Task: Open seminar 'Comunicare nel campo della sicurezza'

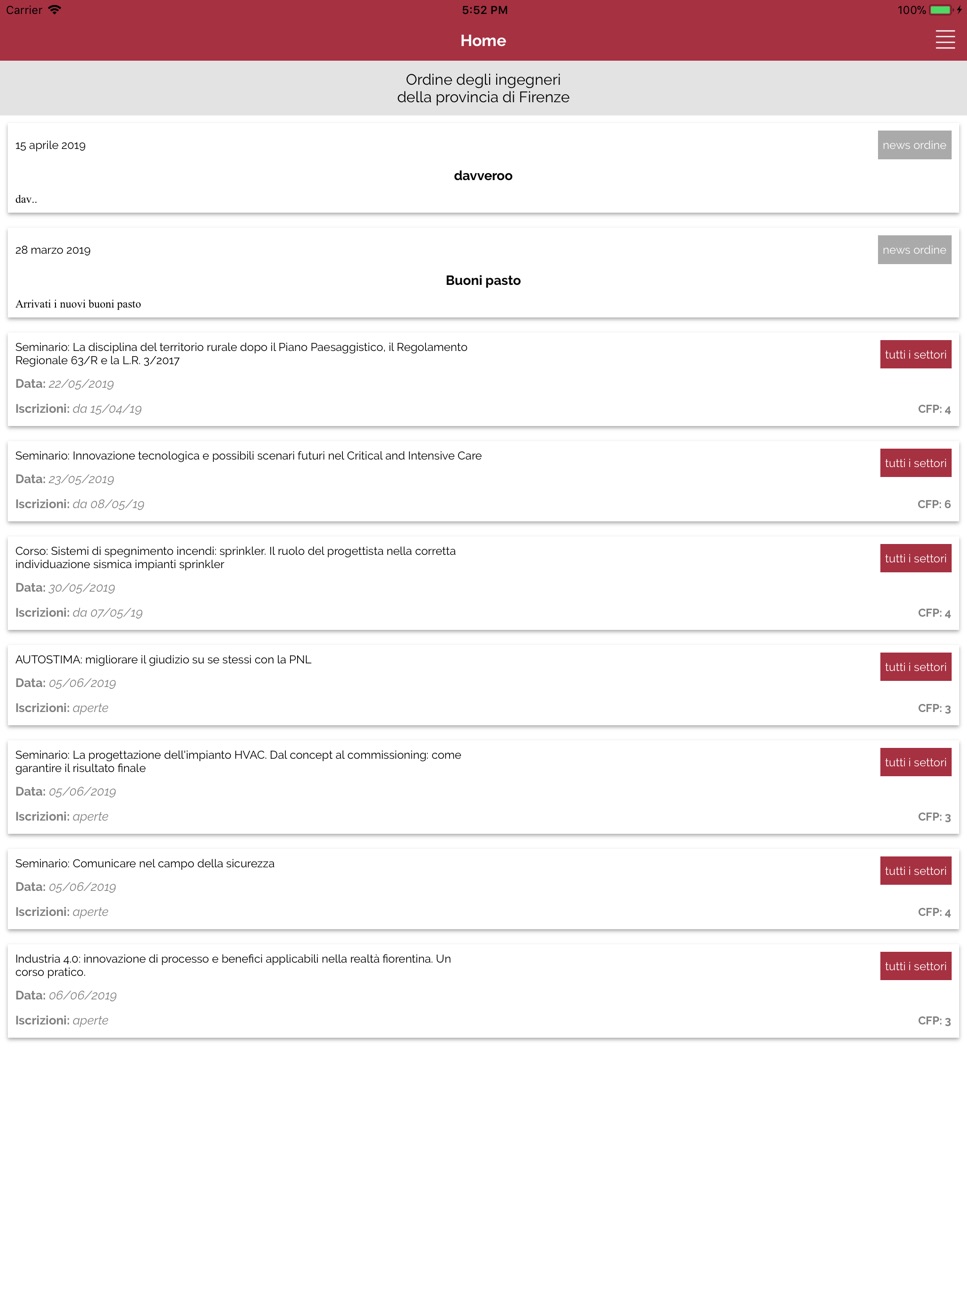Action: click(x=483, y=889)
